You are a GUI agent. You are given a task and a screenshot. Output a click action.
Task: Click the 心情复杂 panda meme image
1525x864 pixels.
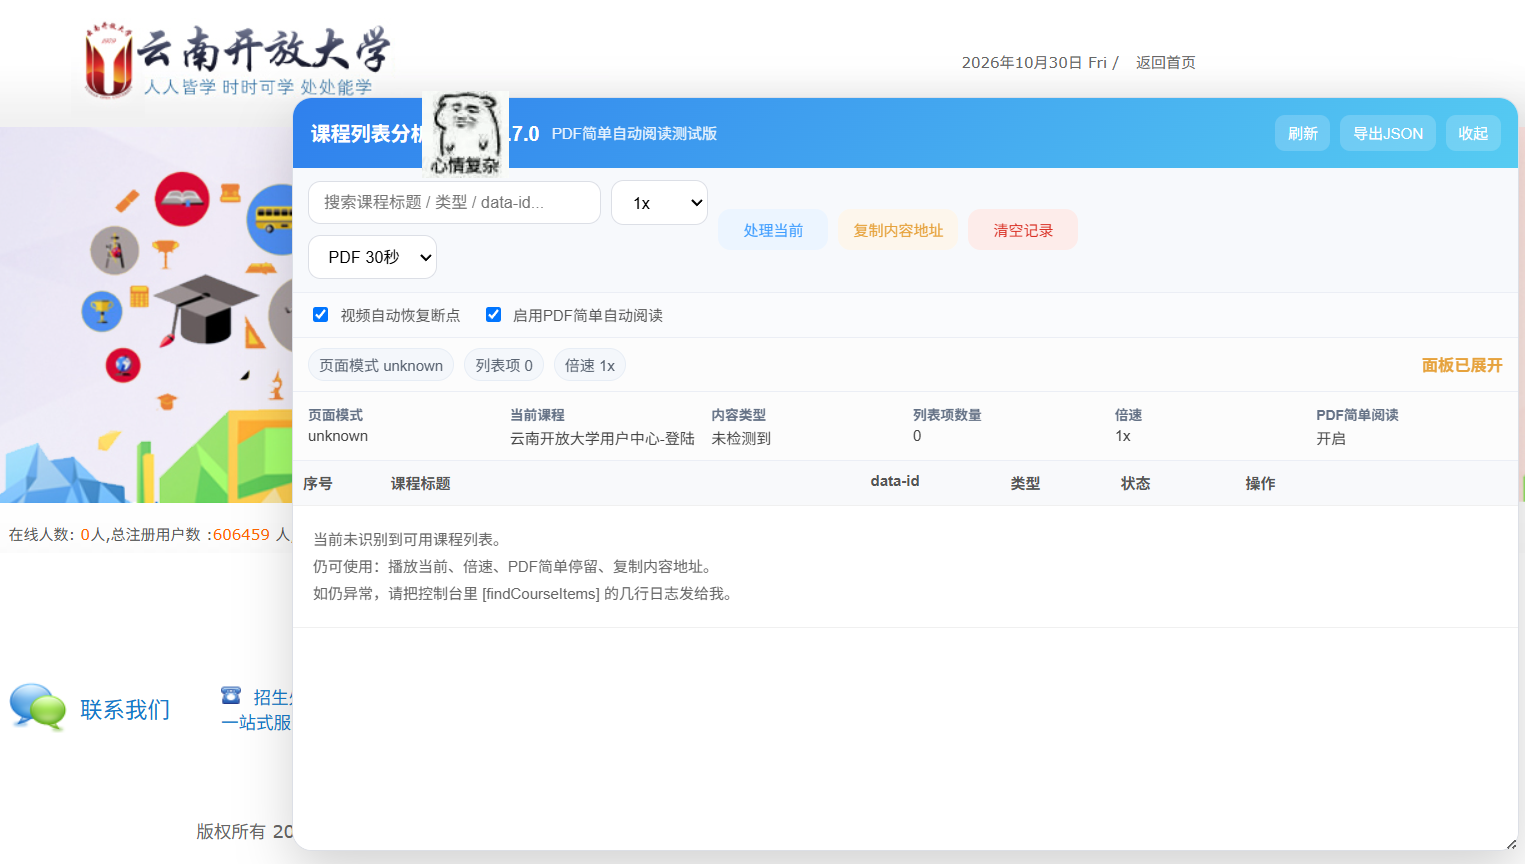click(x=466, y=134)
